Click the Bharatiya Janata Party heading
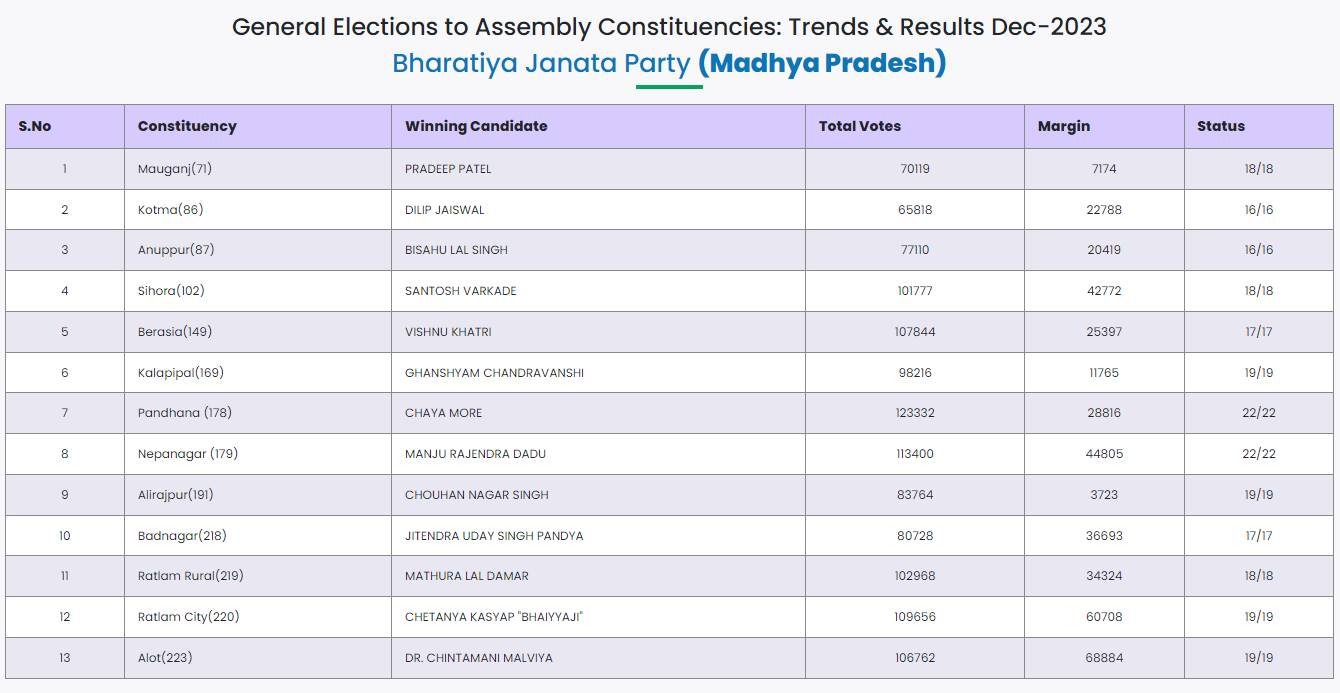Viewport: 1340px width, 693px height. (541, 64)
